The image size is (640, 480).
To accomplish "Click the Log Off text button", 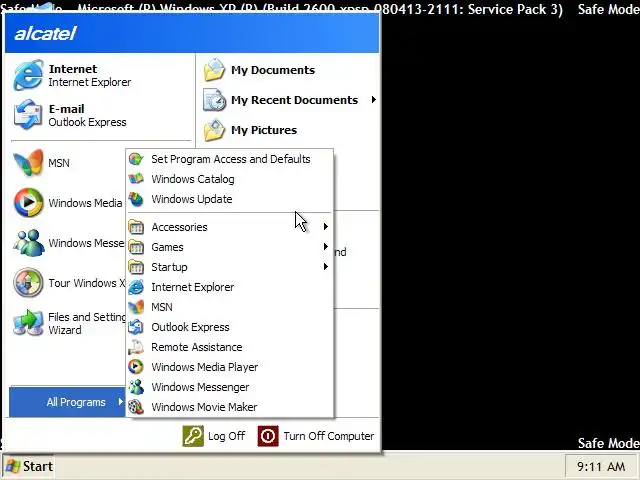I will [x=226, y=436].
